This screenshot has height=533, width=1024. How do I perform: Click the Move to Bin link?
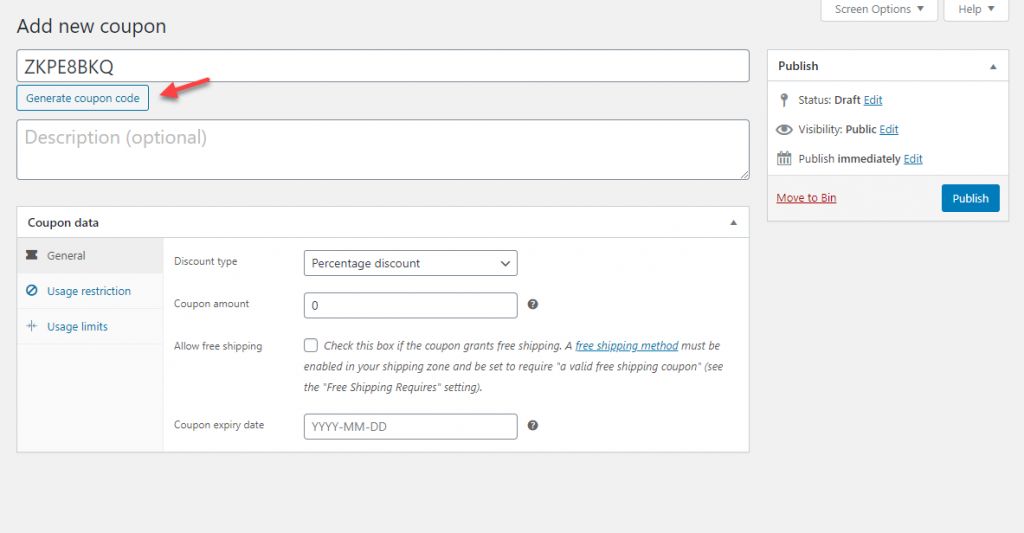[x=806, y=198]
